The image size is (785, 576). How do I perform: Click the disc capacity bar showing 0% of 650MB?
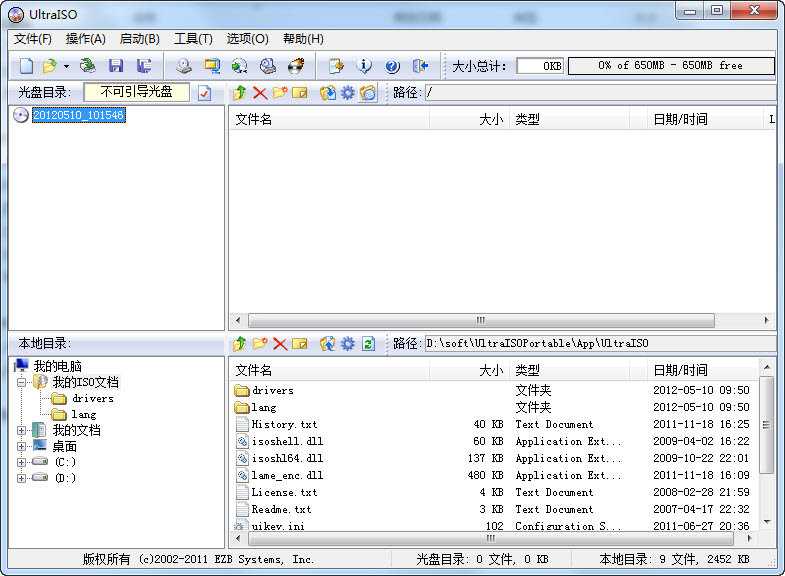coord(671,66)
